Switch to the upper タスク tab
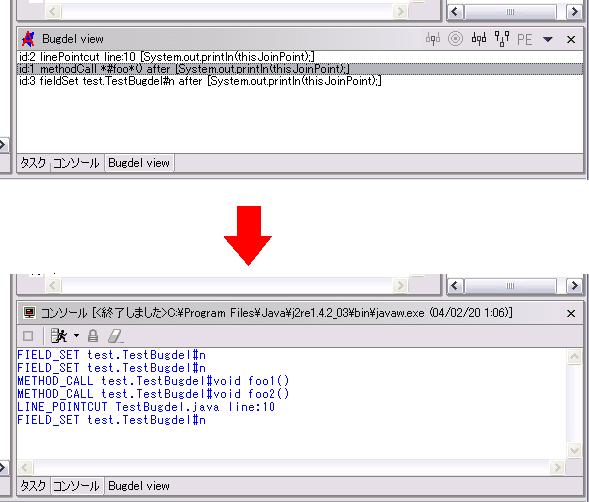This screenshot has width=589, height=502. click(x=33, y=163)
